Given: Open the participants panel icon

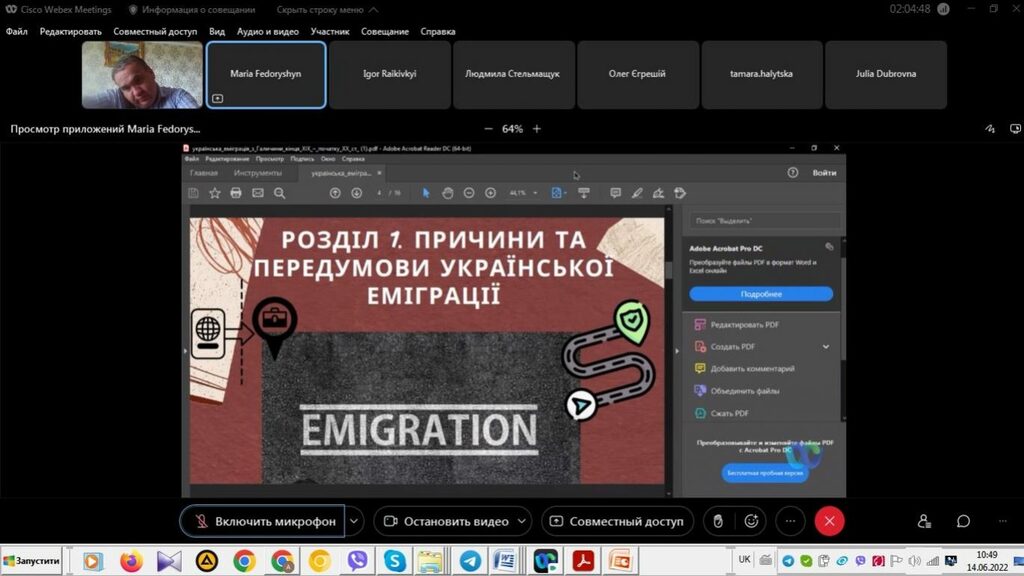Looking at the screenshot, I should pos(925,521).
